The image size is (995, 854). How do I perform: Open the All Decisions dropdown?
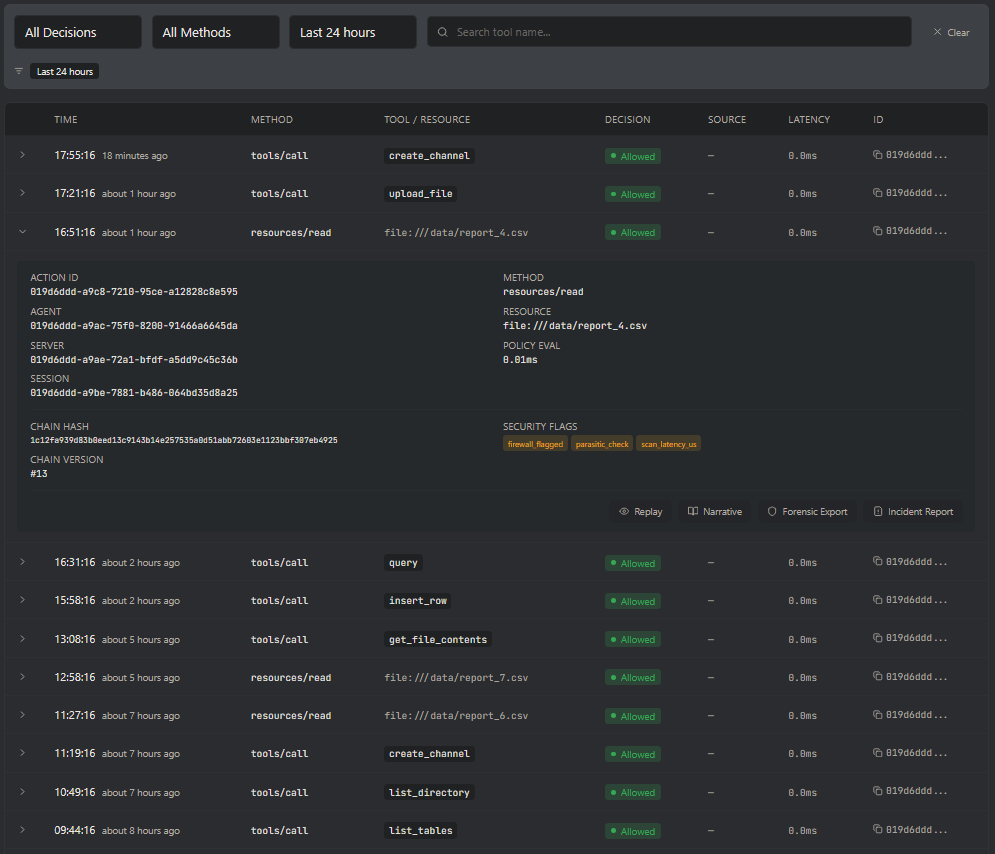point(77,31)
